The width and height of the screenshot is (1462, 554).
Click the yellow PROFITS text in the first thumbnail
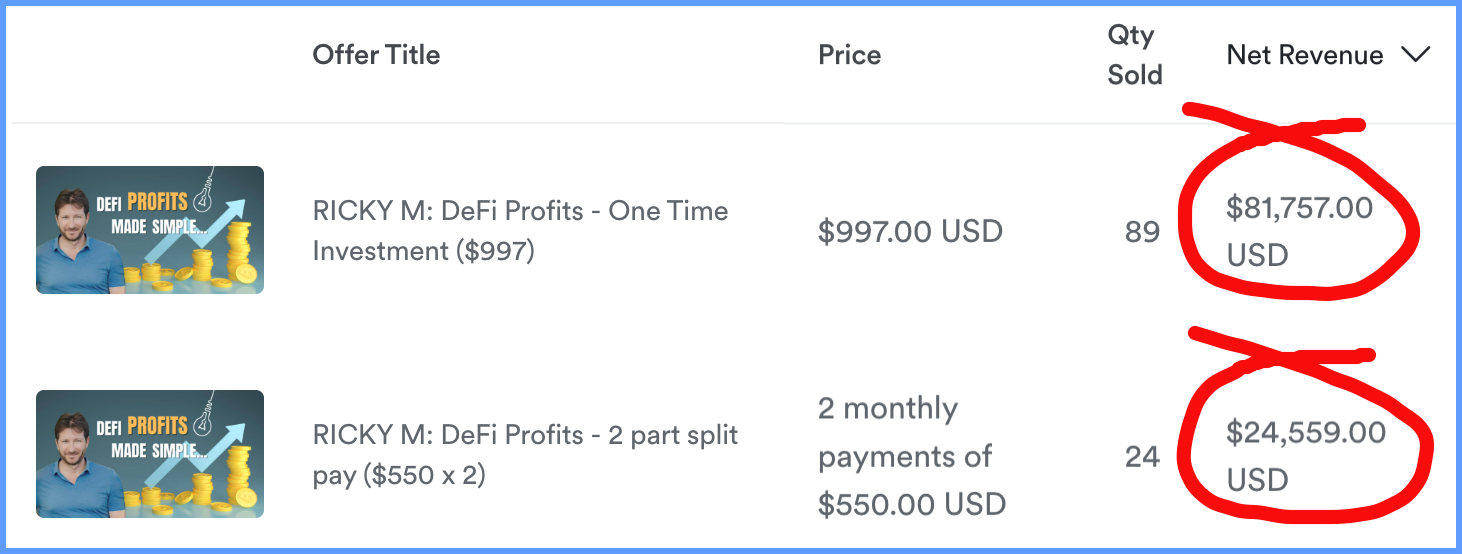[158, 202]
